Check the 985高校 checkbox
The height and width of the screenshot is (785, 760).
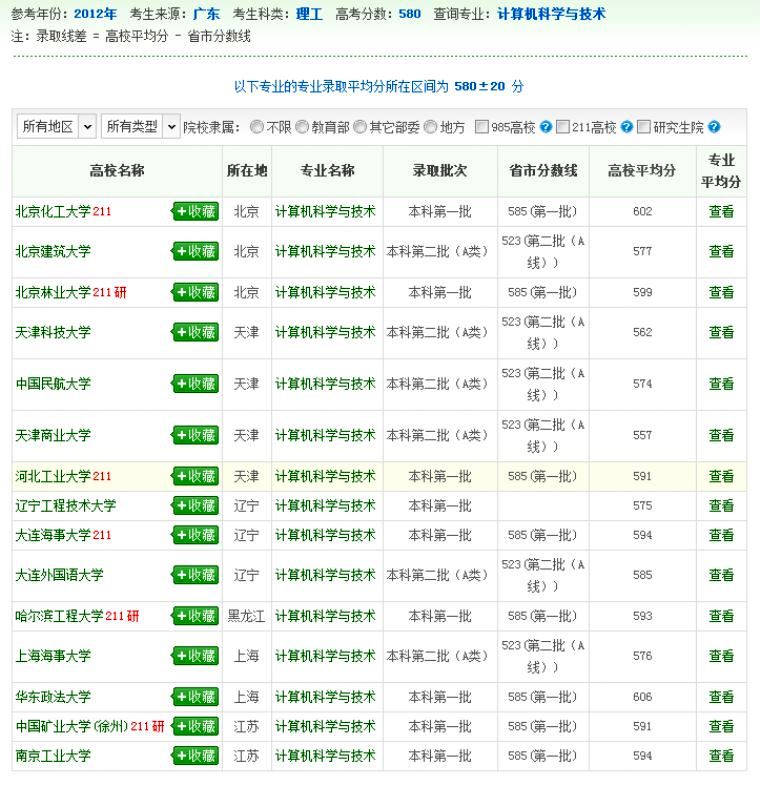[x=481, y=127]
